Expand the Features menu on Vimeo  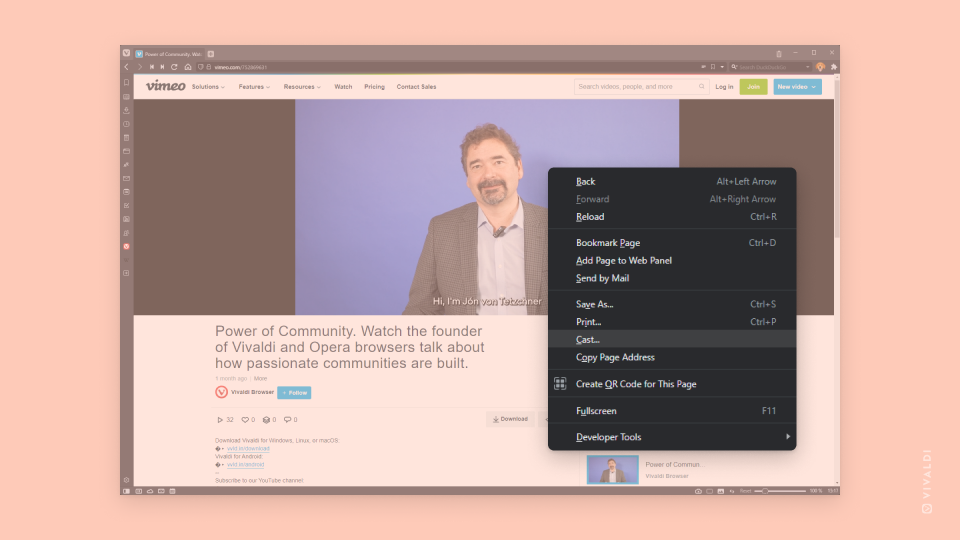click(254, 87)
